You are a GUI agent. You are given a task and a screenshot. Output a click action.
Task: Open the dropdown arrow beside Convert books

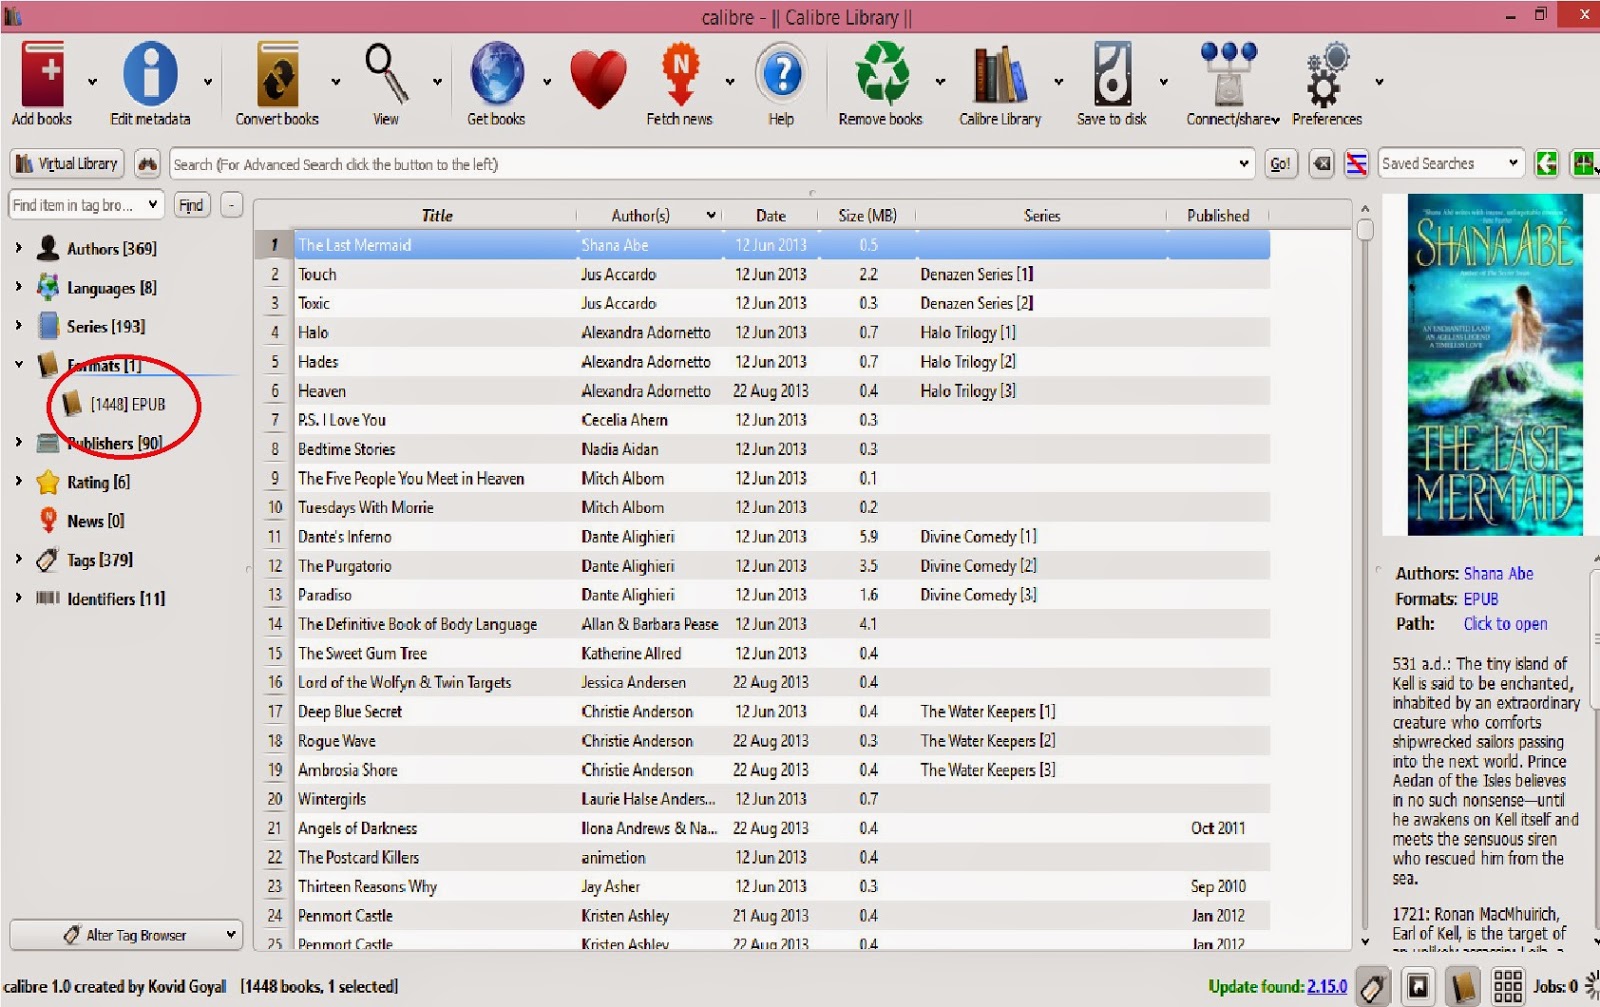click(335, 82)
